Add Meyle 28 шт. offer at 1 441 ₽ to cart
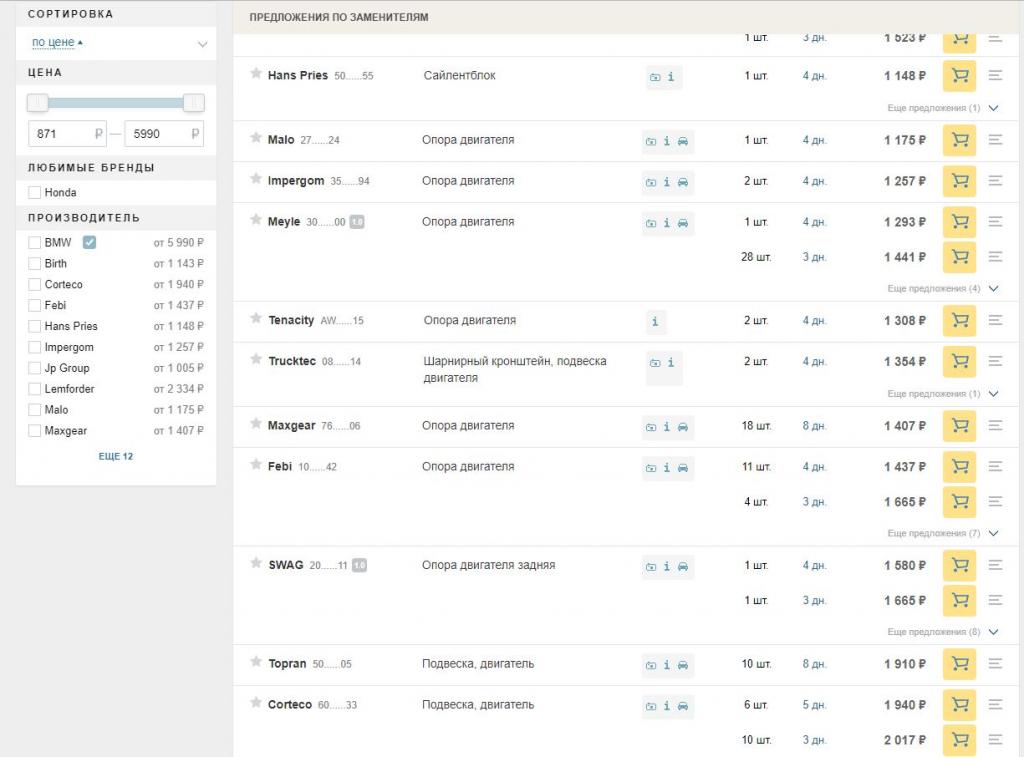Viewport: 1024px width, 757px height. pos(959,257)
